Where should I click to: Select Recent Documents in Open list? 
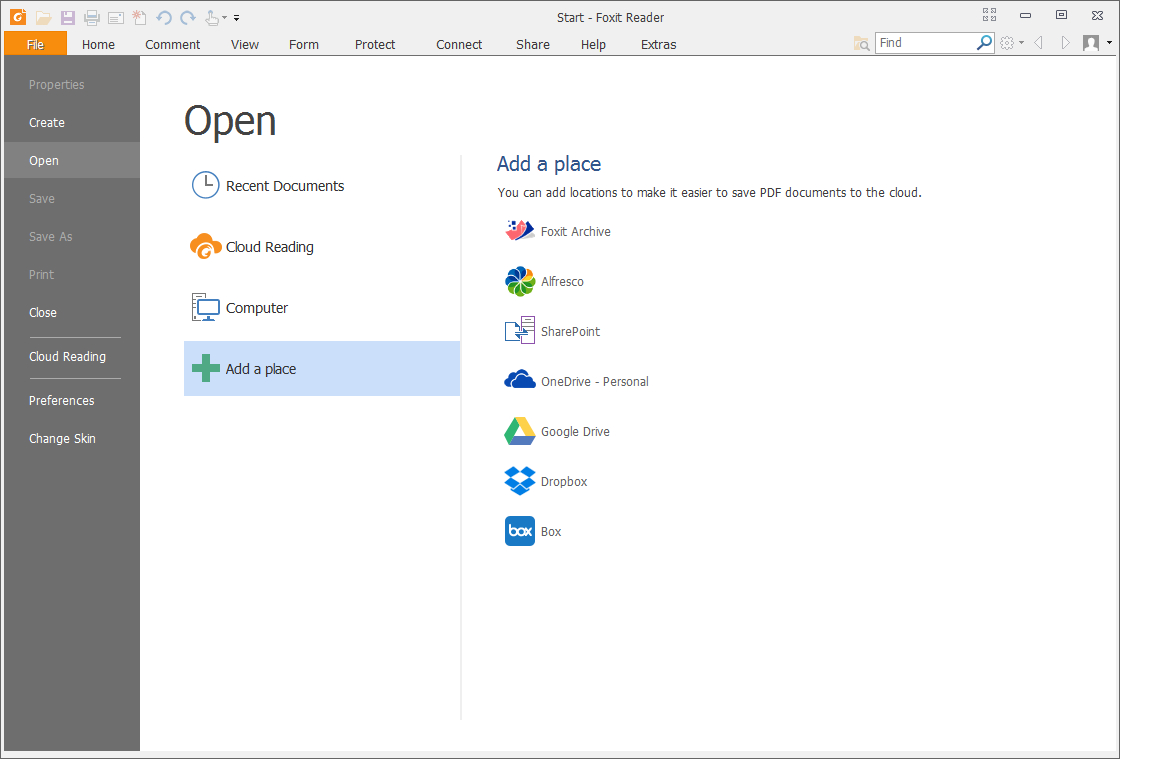pos(285,186)
